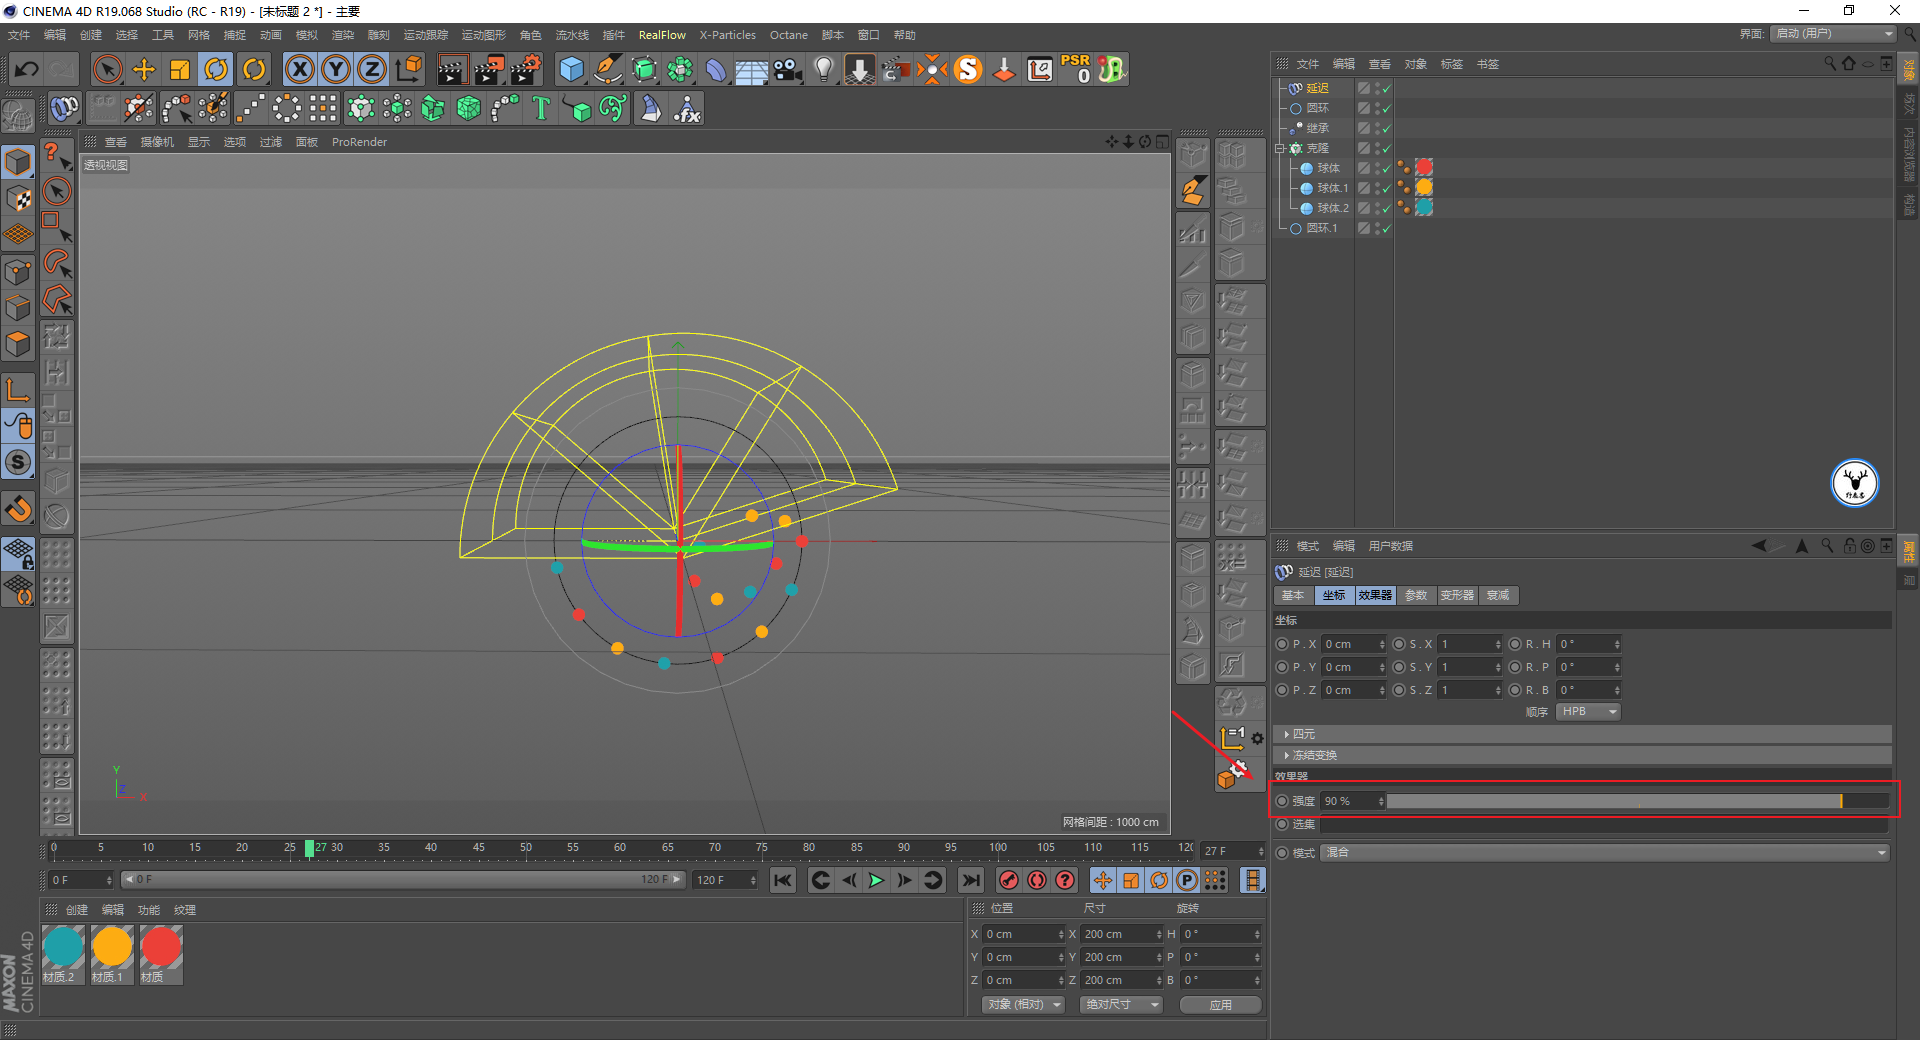Select the orange 材质.1 material thumbnail
Image resolution: width=1920 pixels, height=1040 pixels.
click(x=112, y=954)
